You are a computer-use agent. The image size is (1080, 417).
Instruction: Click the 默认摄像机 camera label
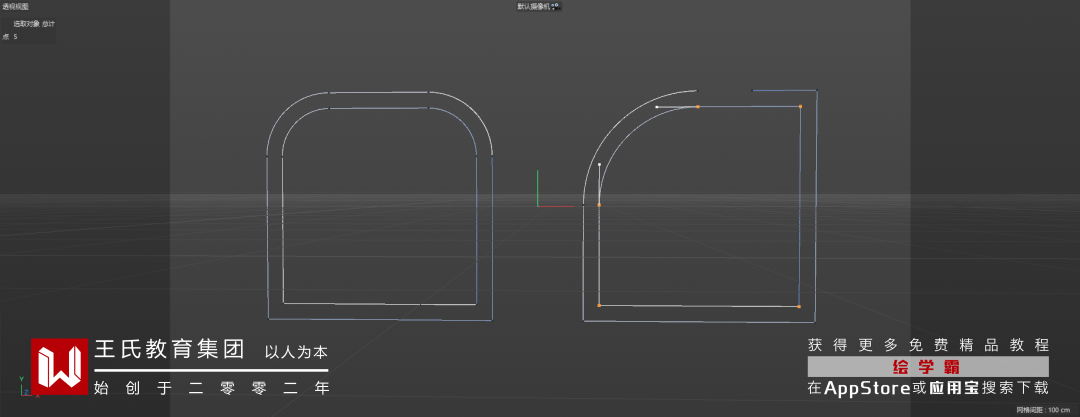click(534, 6)
